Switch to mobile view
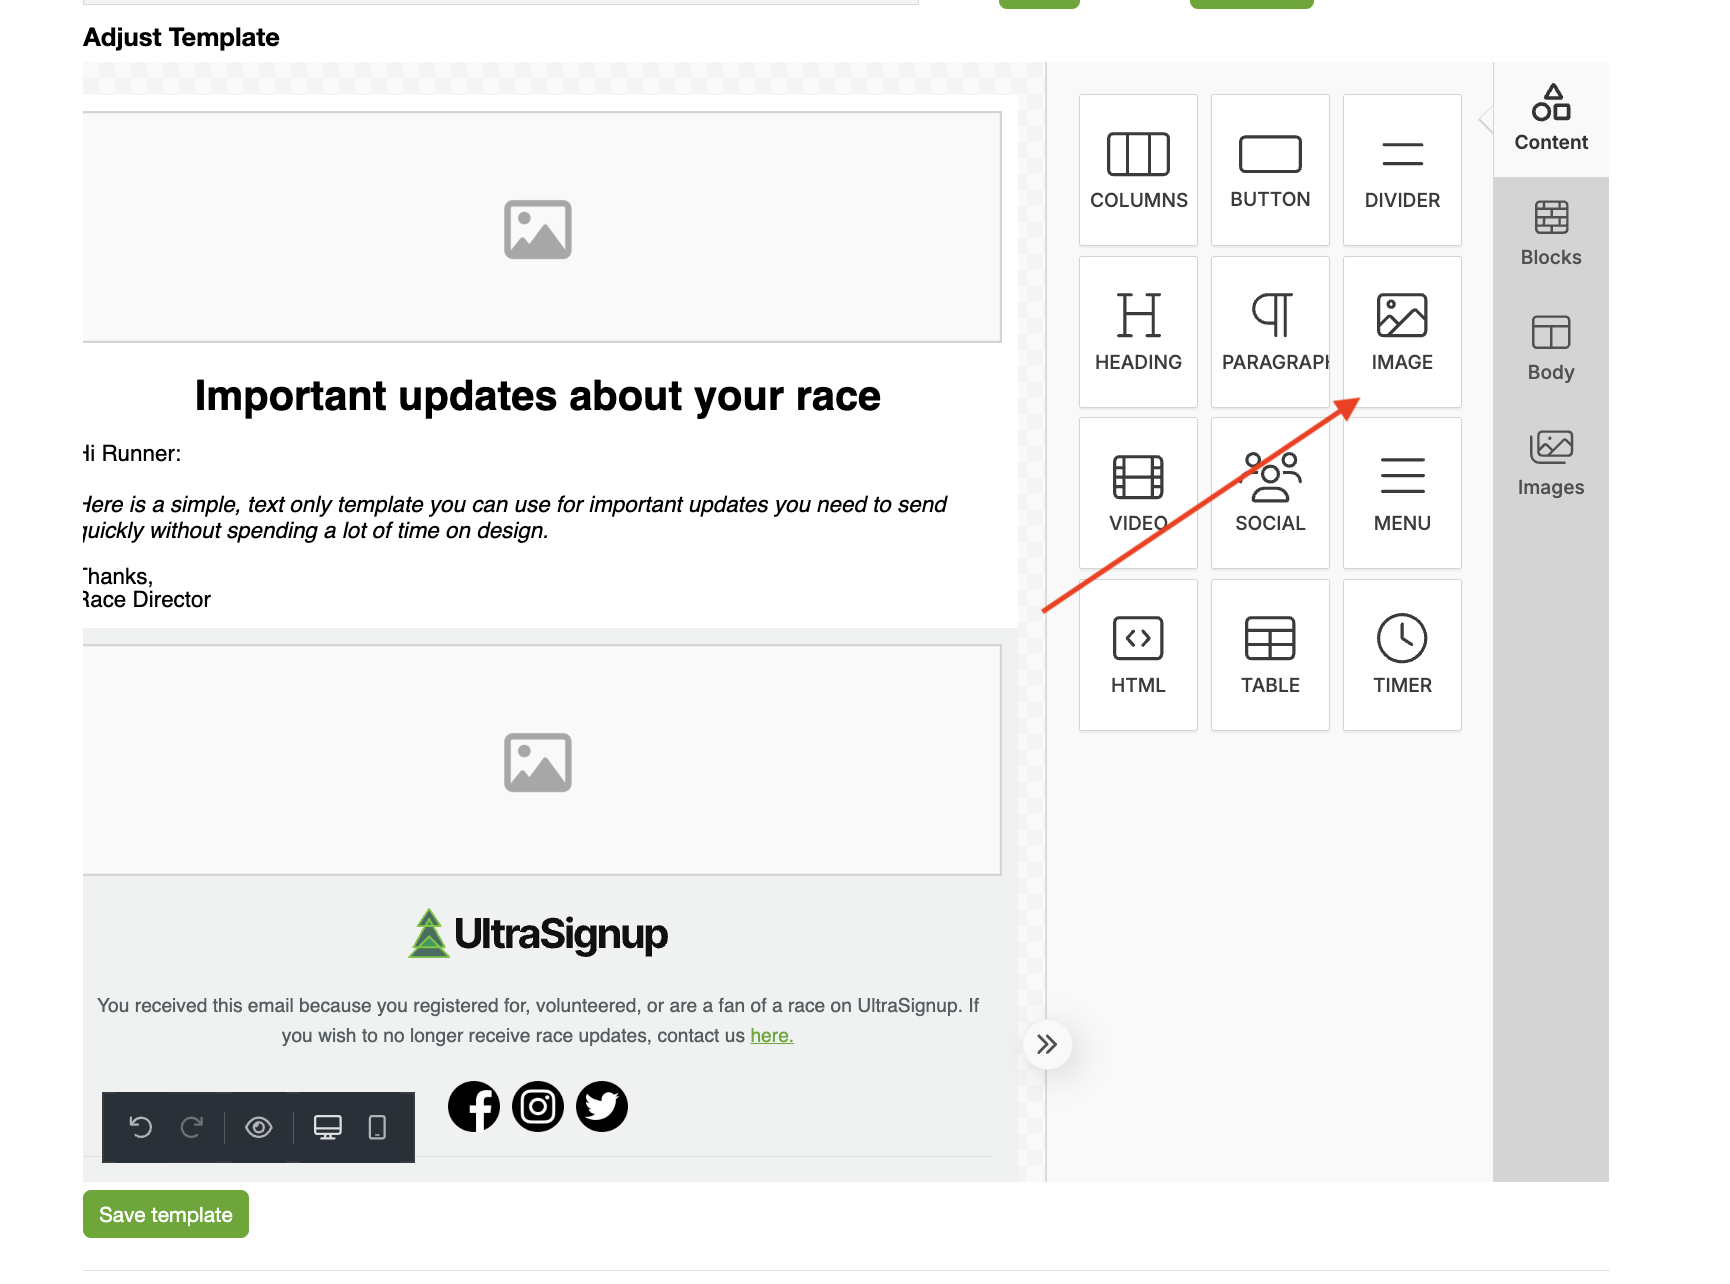Viewport: 1730px width, 1284px height. pyautogui.click(x=377, y=1127)
